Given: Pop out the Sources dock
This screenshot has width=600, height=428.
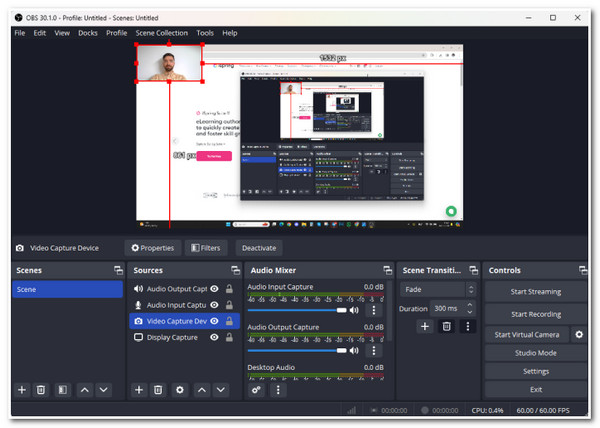Looking at the screenshot, I should tap(235, 270).
